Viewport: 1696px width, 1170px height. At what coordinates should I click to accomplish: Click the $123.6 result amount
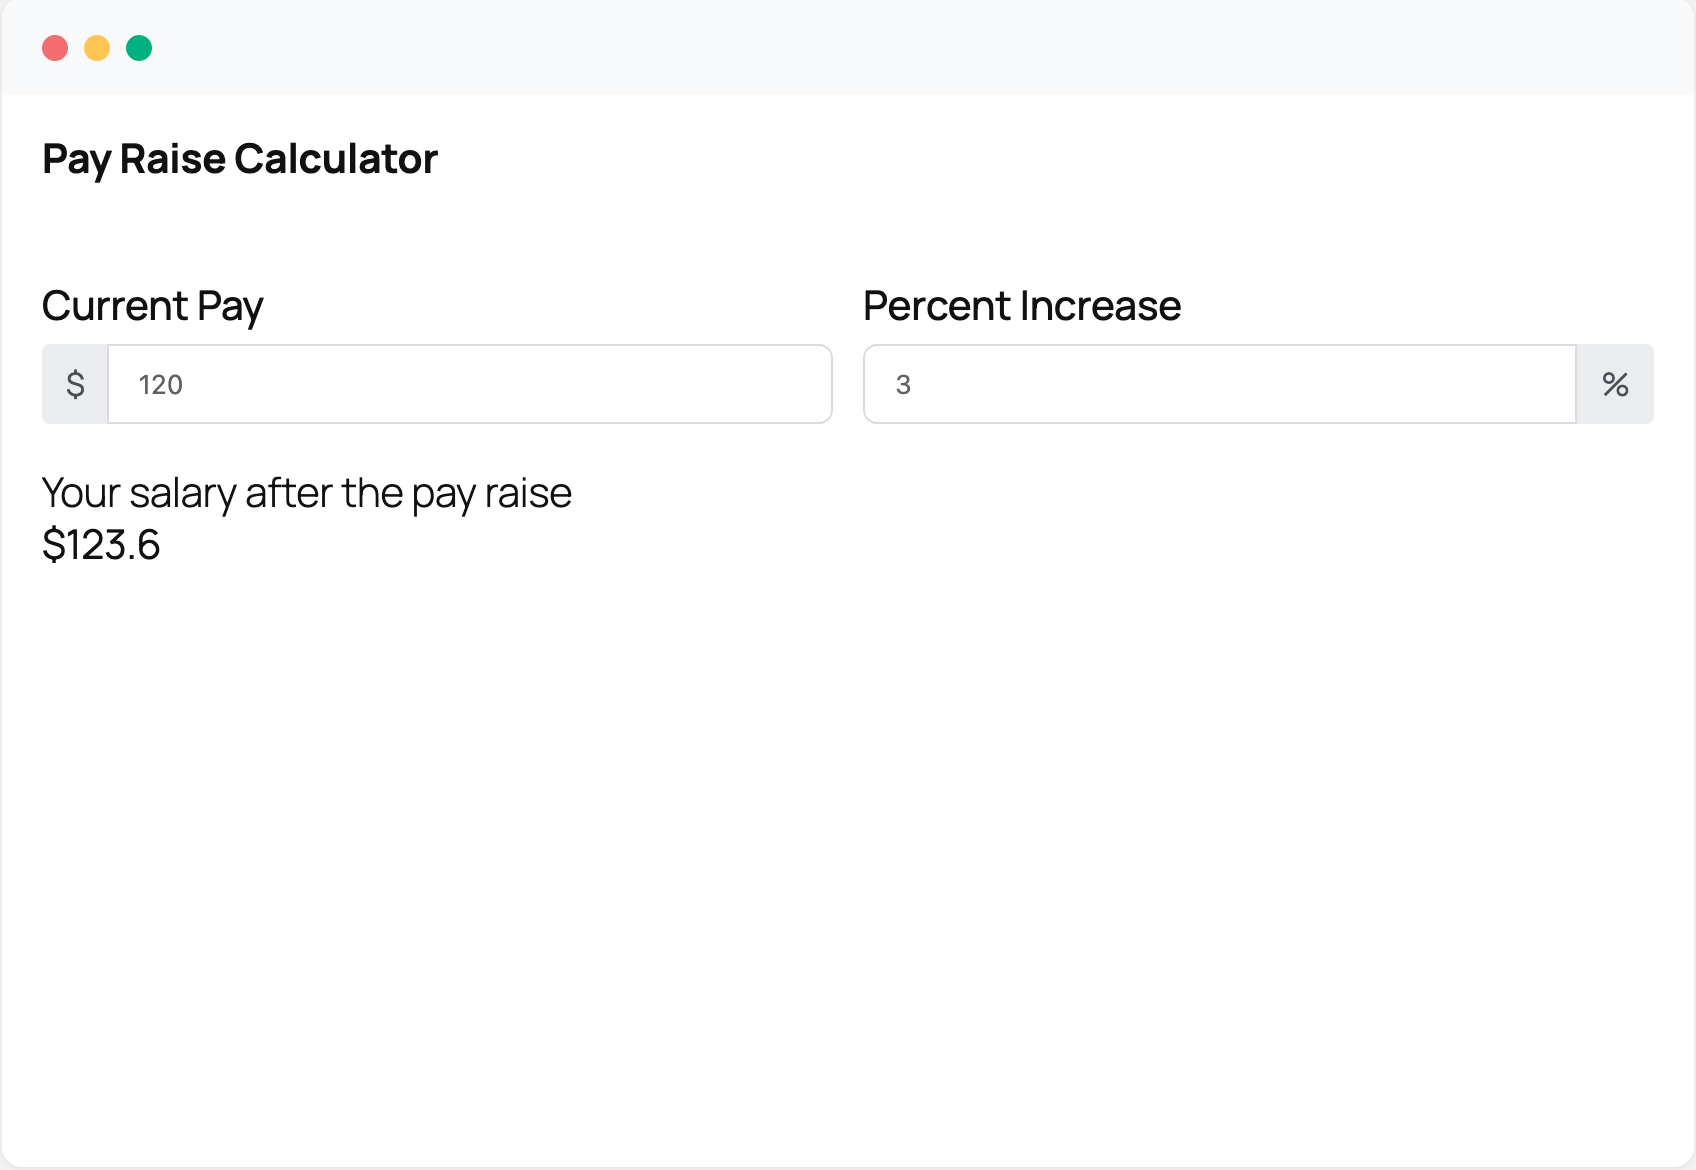(x=101, y=545)
